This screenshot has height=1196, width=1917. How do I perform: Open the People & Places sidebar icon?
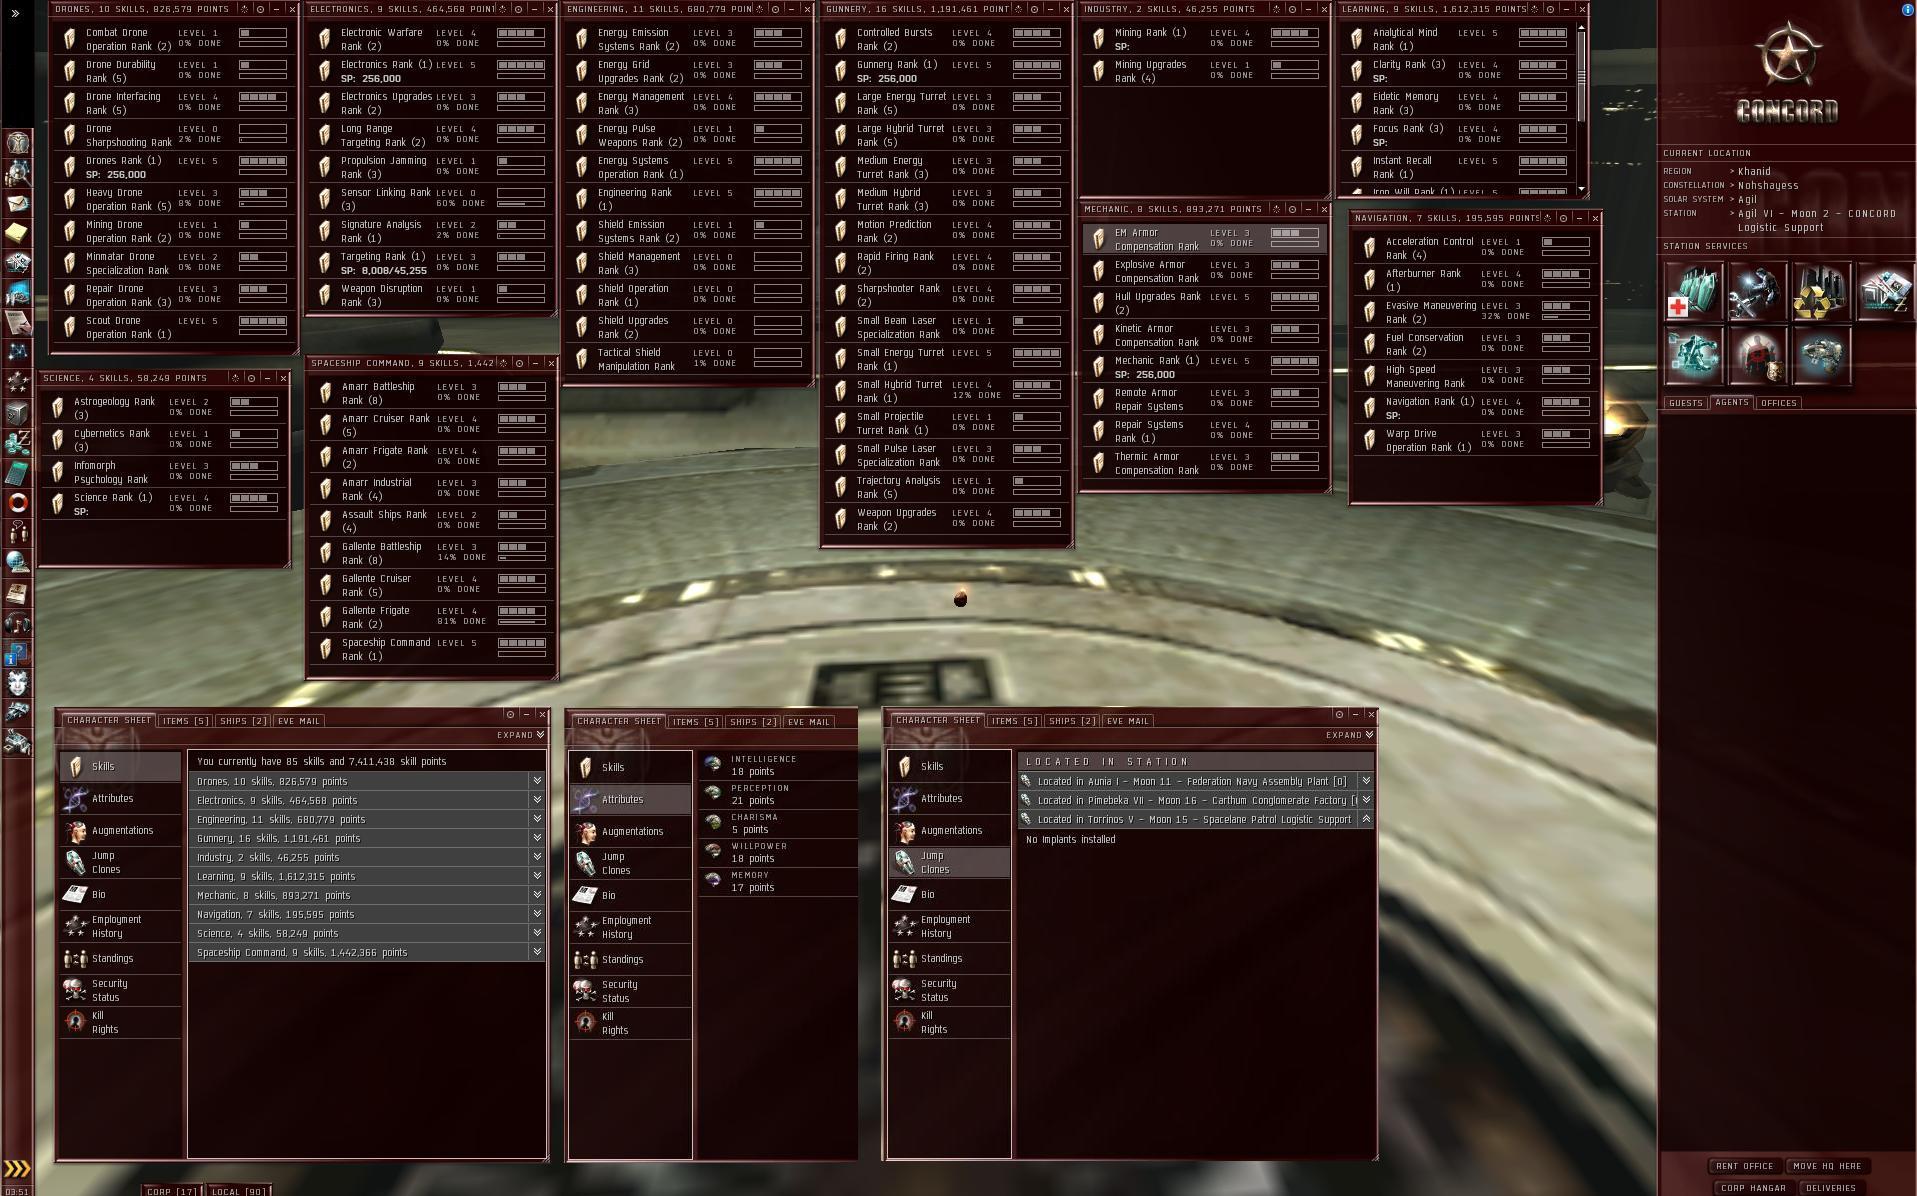click(x=18, y=173)
